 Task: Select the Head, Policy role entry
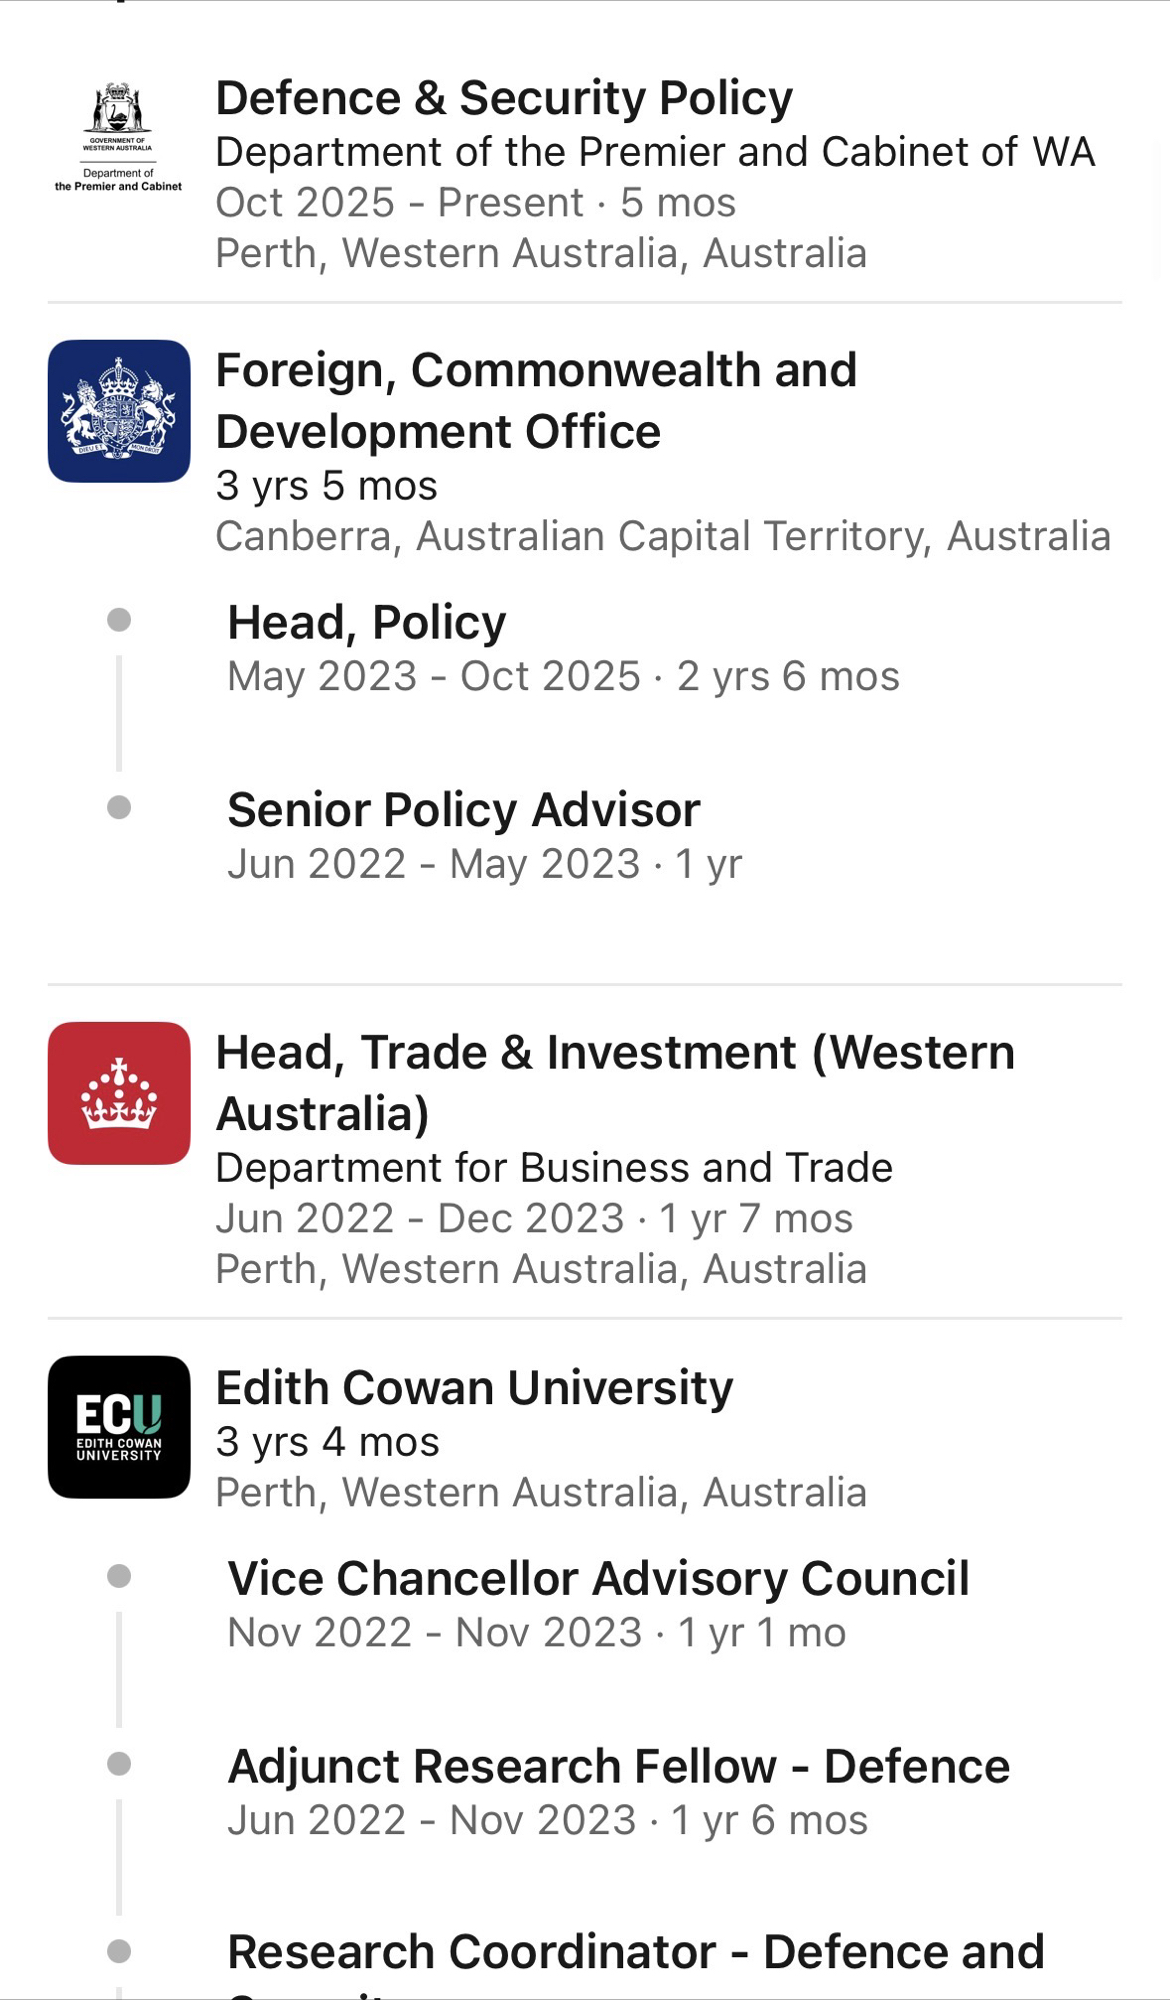click(367, 622)
